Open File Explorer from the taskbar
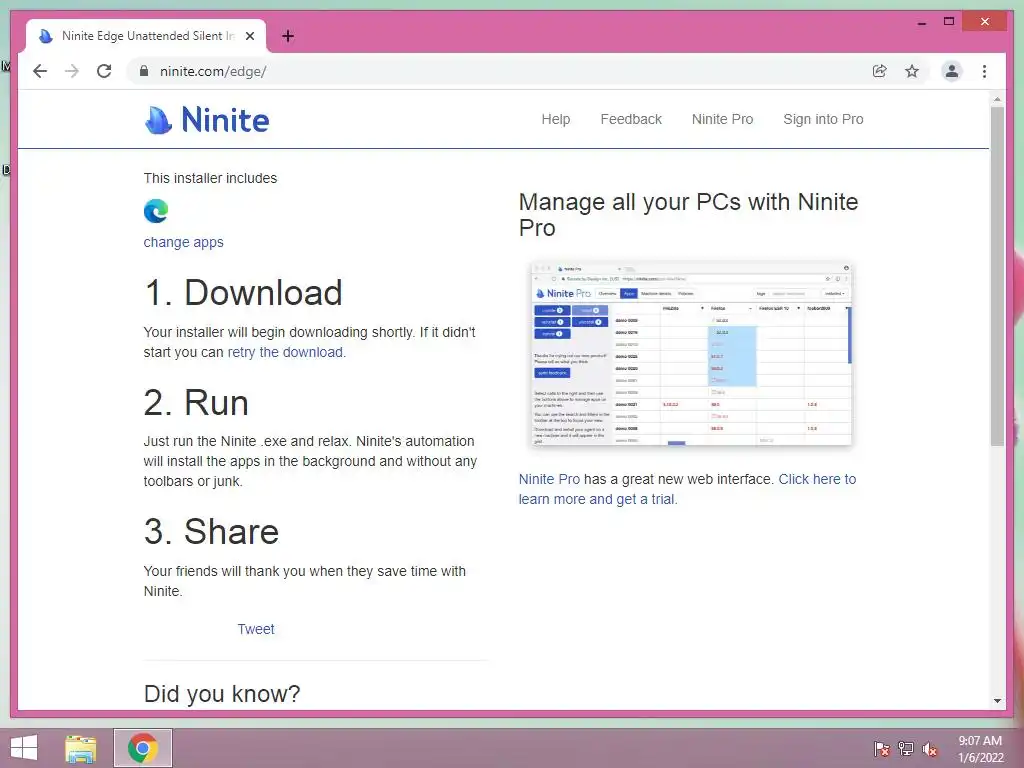The height and width of the screenshot is (768, 1024). click(81, 748)
